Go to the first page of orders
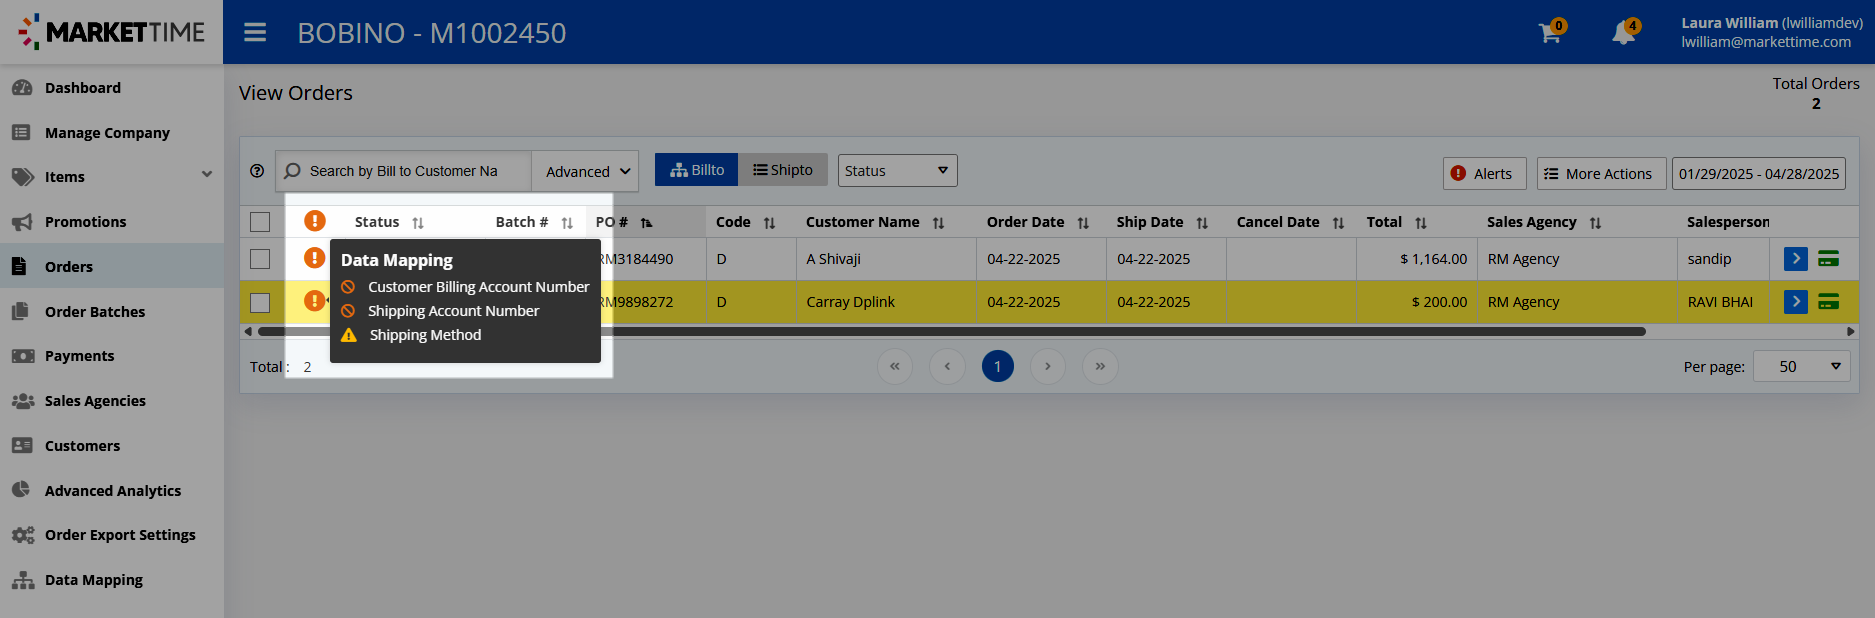 coord(895,367)
